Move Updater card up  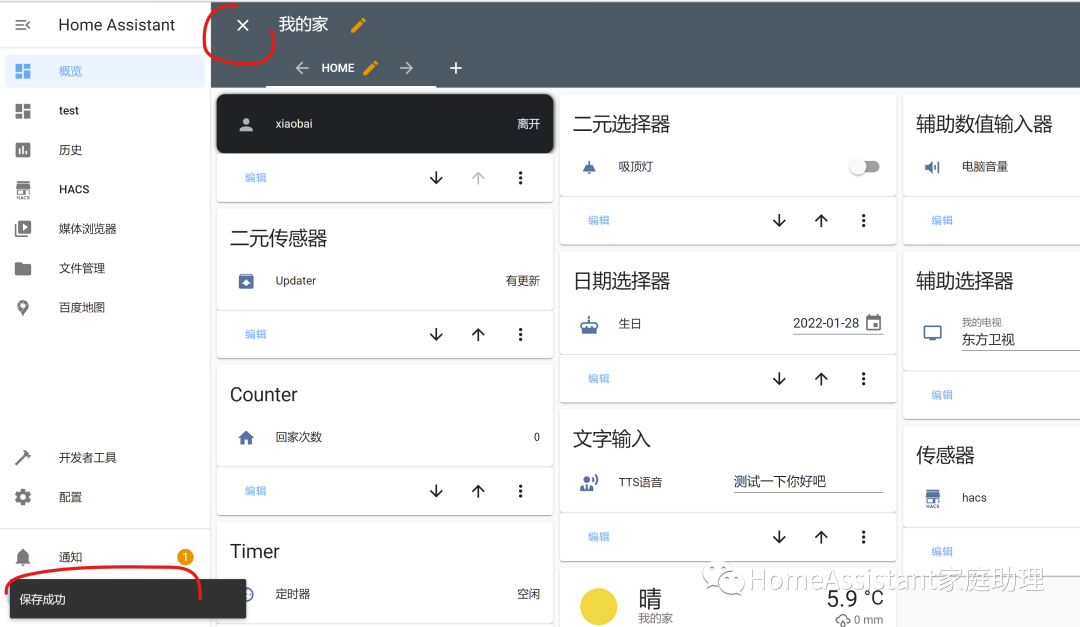pos(478,335)
